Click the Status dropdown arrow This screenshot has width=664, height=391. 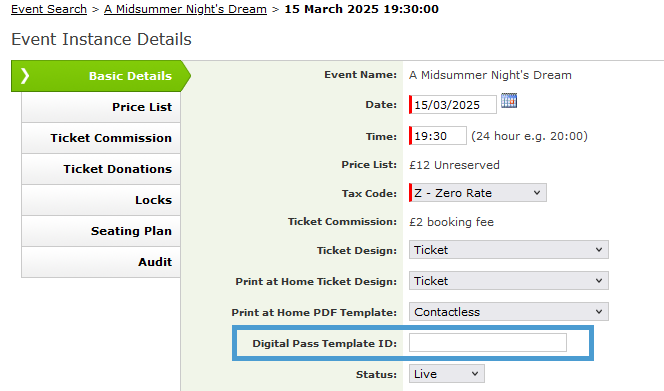tap(475, 374)
